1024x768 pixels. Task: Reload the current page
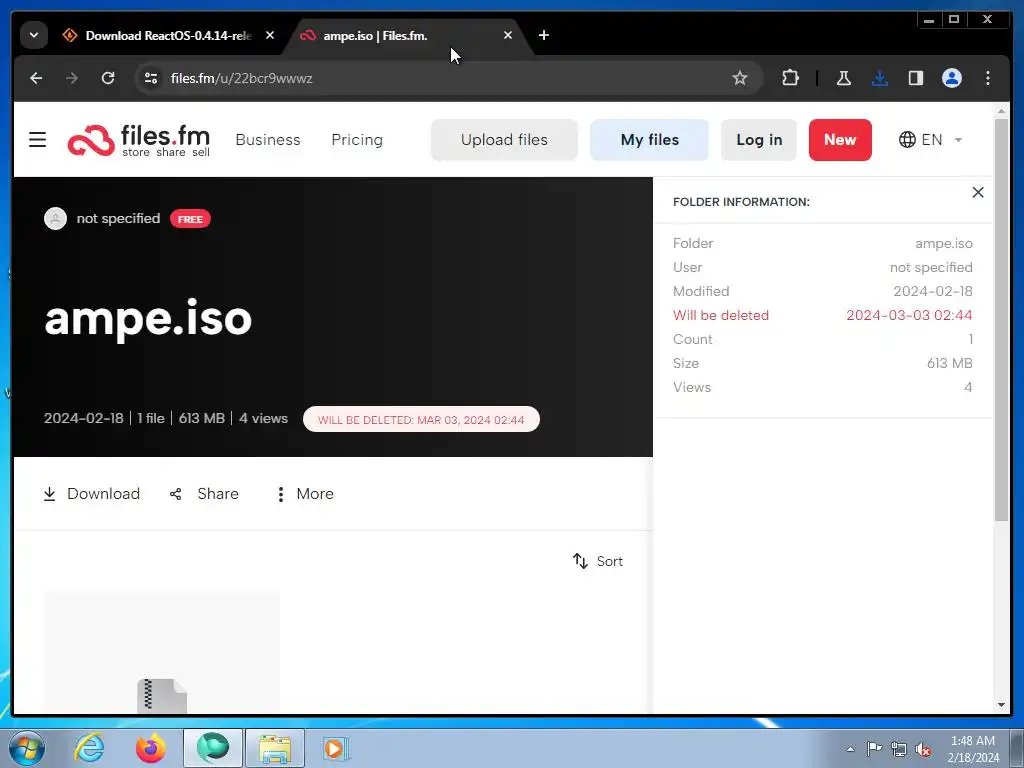click(x=108, y=78)
